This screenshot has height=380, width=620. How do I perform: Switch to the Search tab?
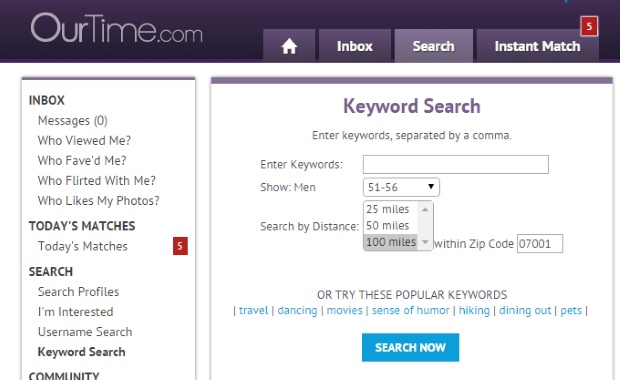[x=433, y=46]
